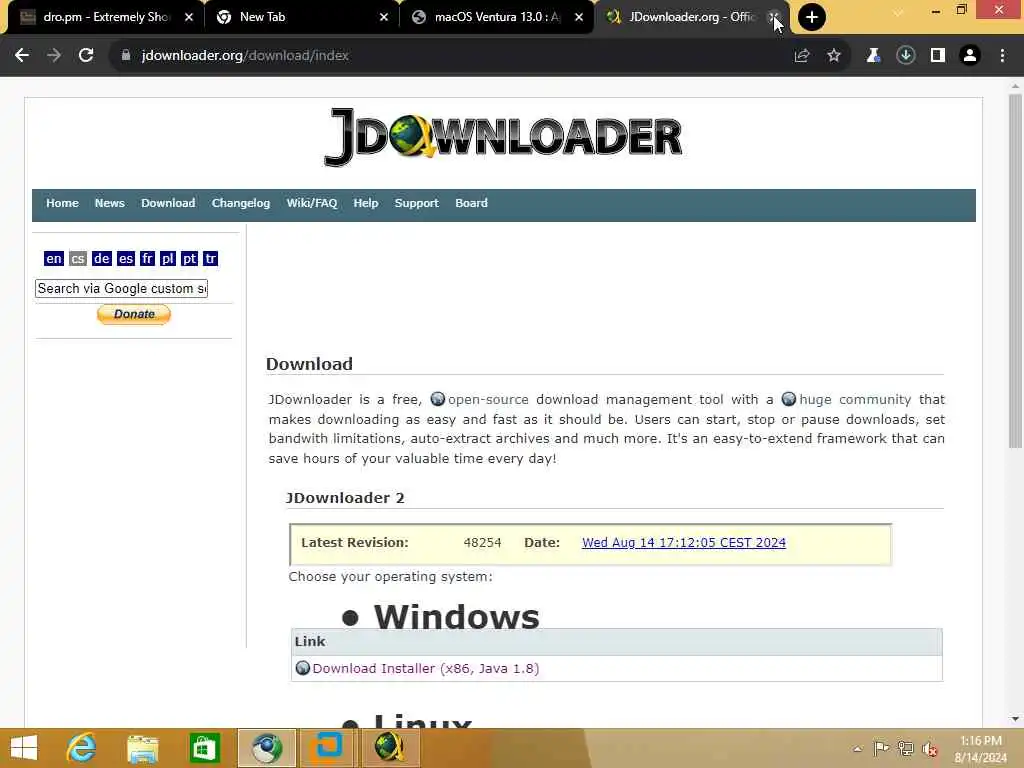Open the Windows Start button

coord(24,748)
